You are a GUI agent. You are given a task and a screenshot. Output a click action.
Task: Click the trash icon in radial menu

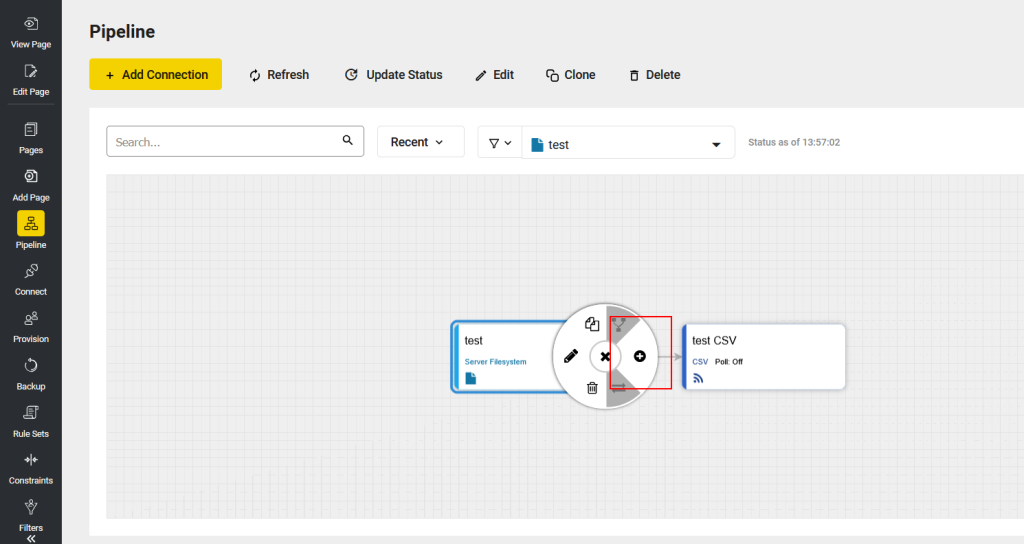(592, 388)
